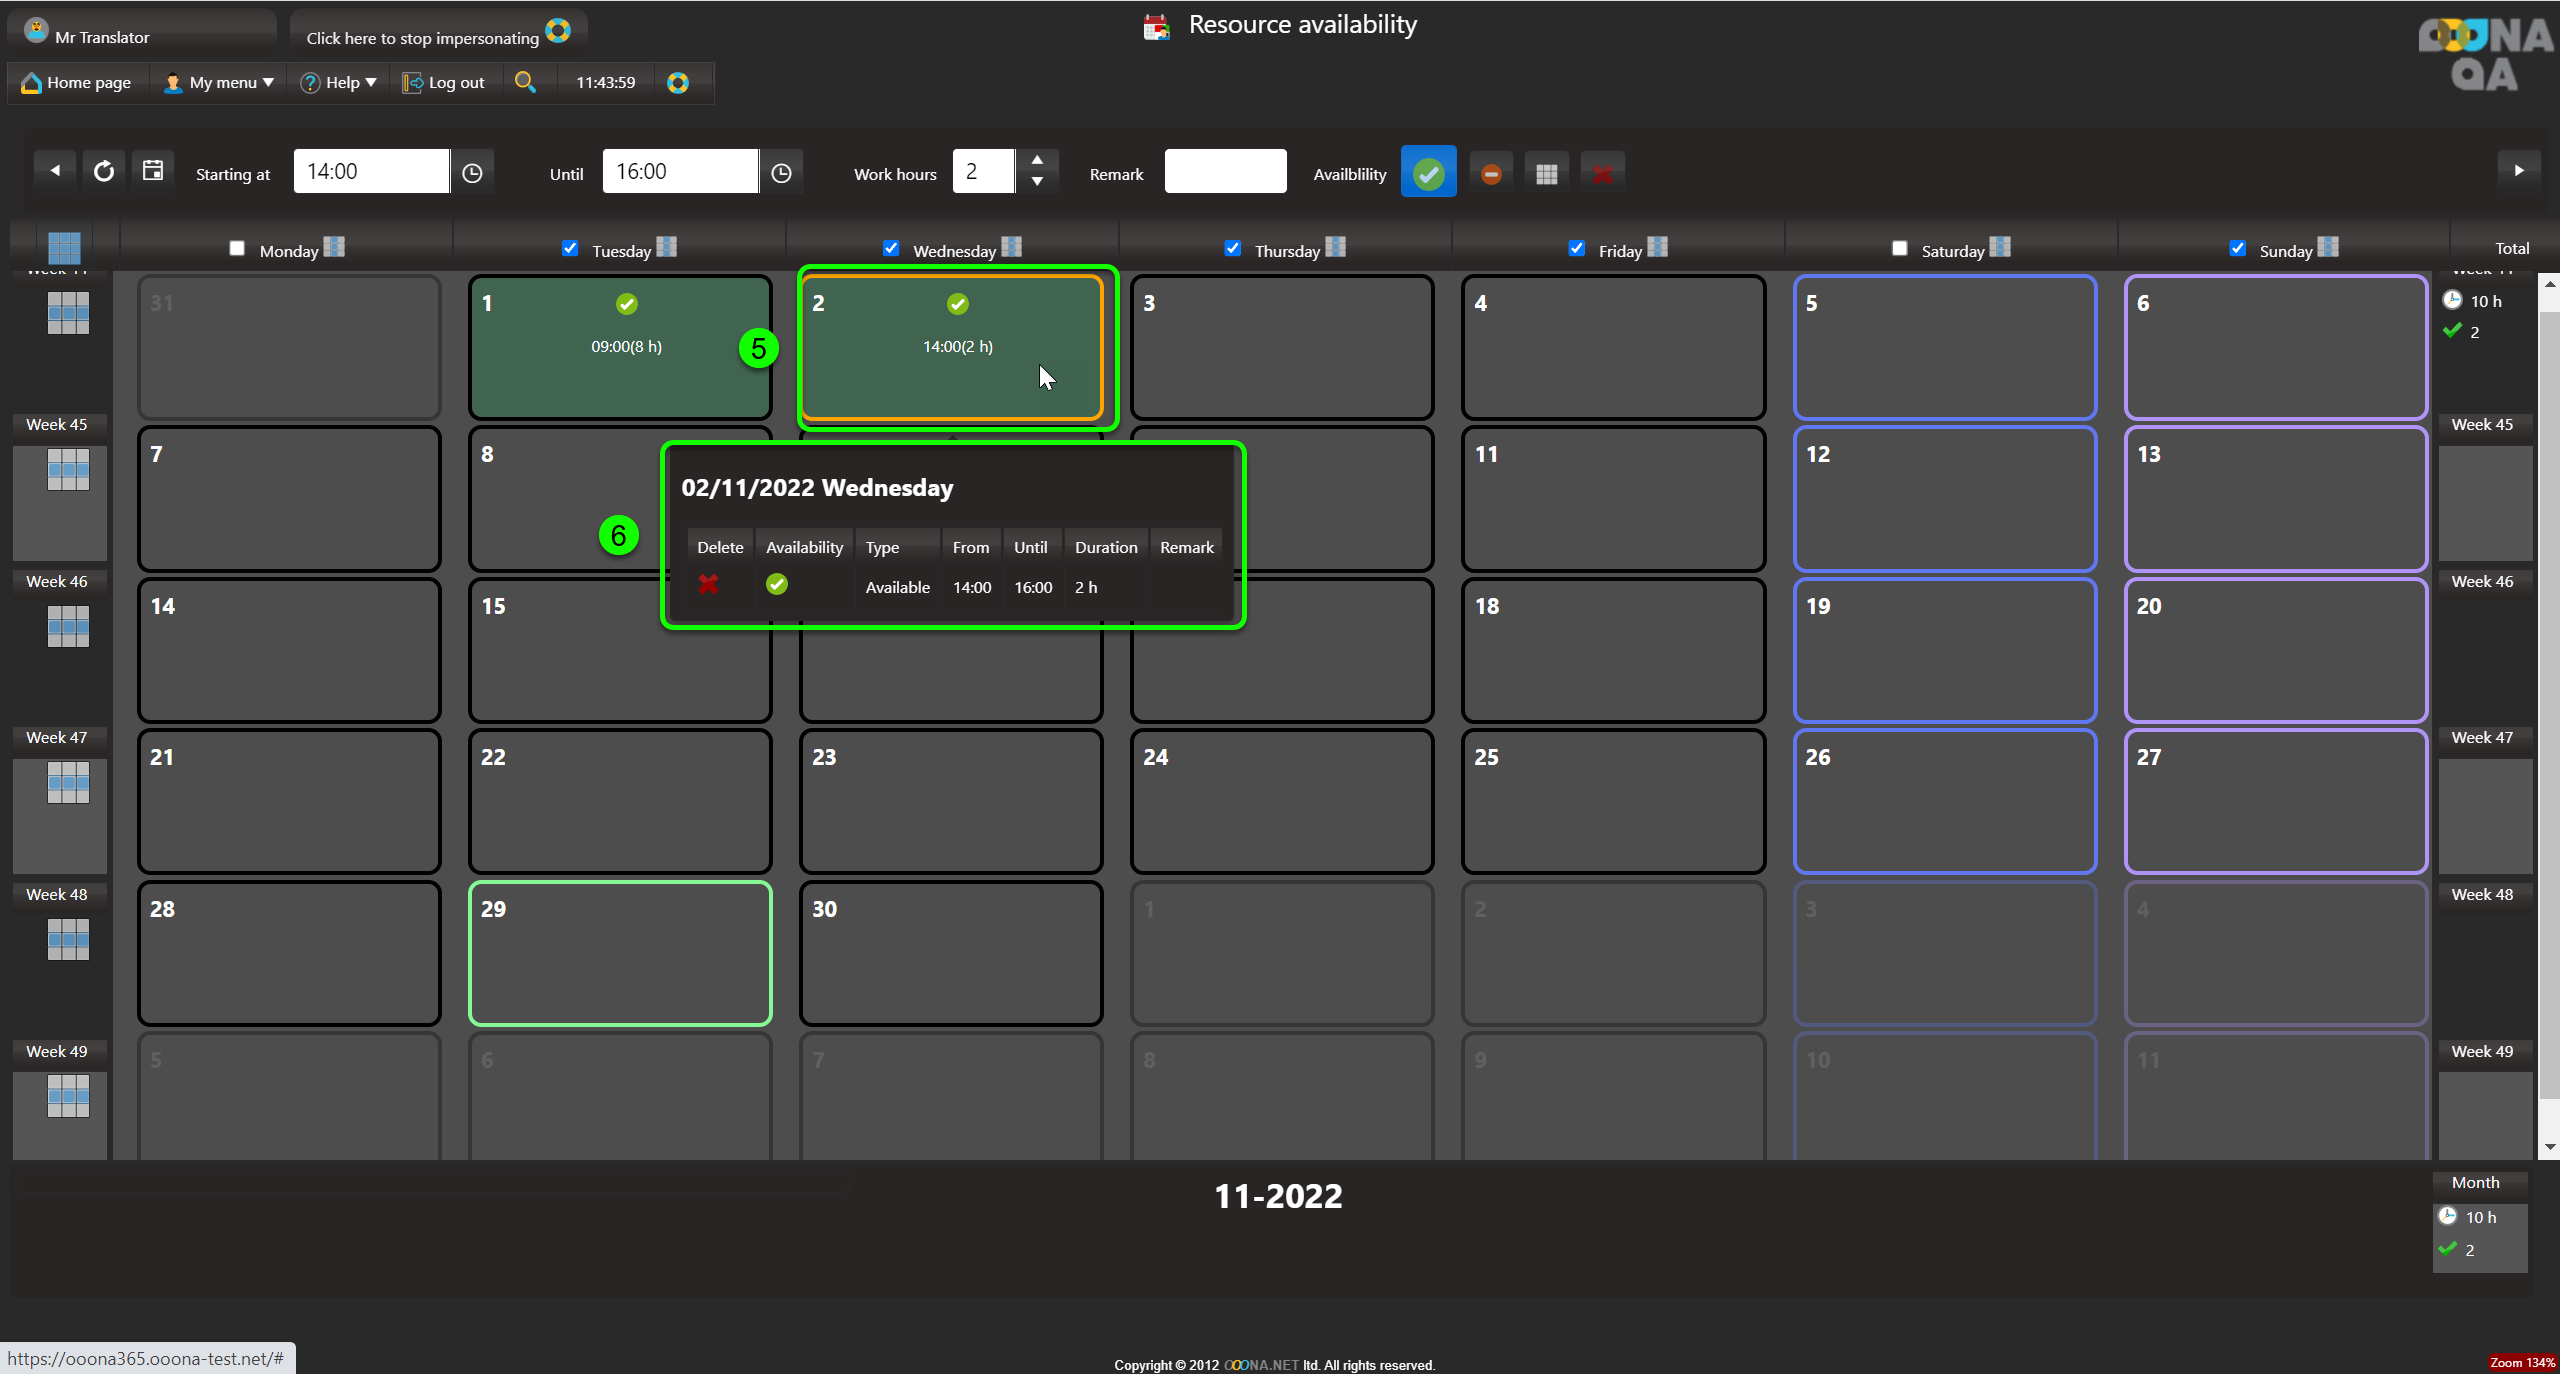
Task: Go to next month arrow
Action: pyautogui.click(x=2518, y=170)
